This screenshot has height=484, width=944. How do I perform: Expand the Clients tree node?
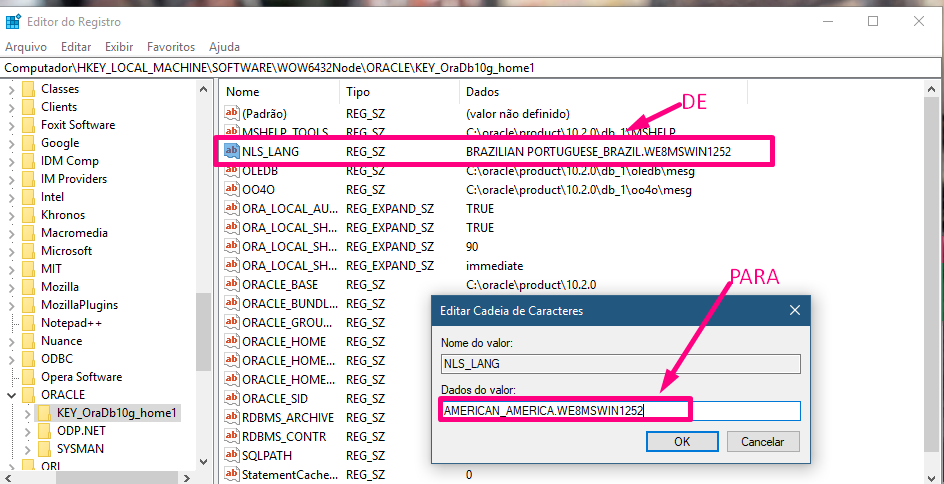pos(11,107)
